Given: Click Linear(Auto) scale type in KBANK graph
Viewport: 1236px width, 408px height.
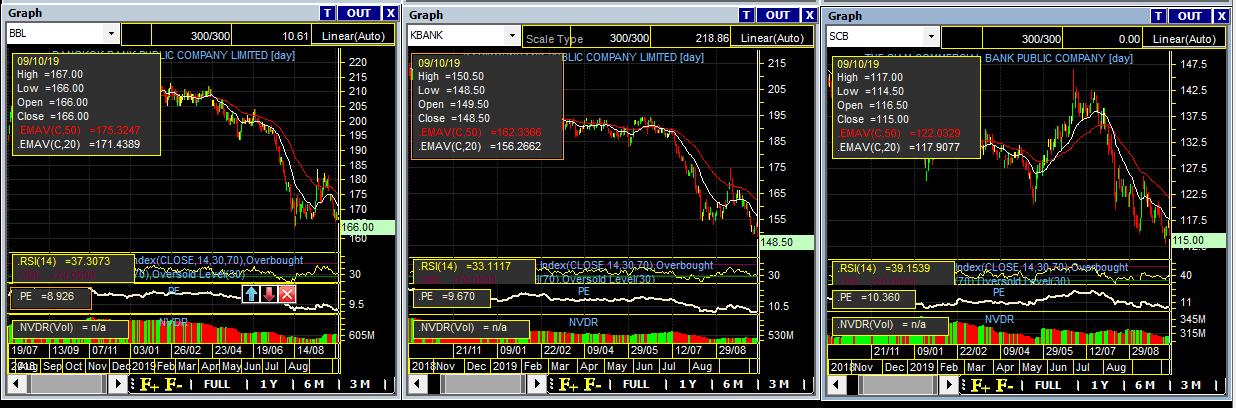Looking at the screenshot, I should click(x=773, y=37).
